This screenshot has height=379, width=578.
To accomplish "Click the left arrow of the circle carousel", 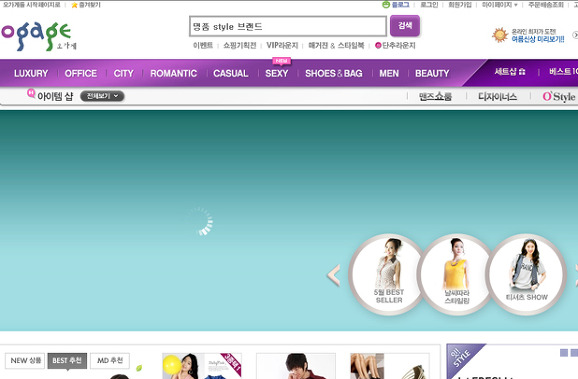I will [x=334, y=275].
